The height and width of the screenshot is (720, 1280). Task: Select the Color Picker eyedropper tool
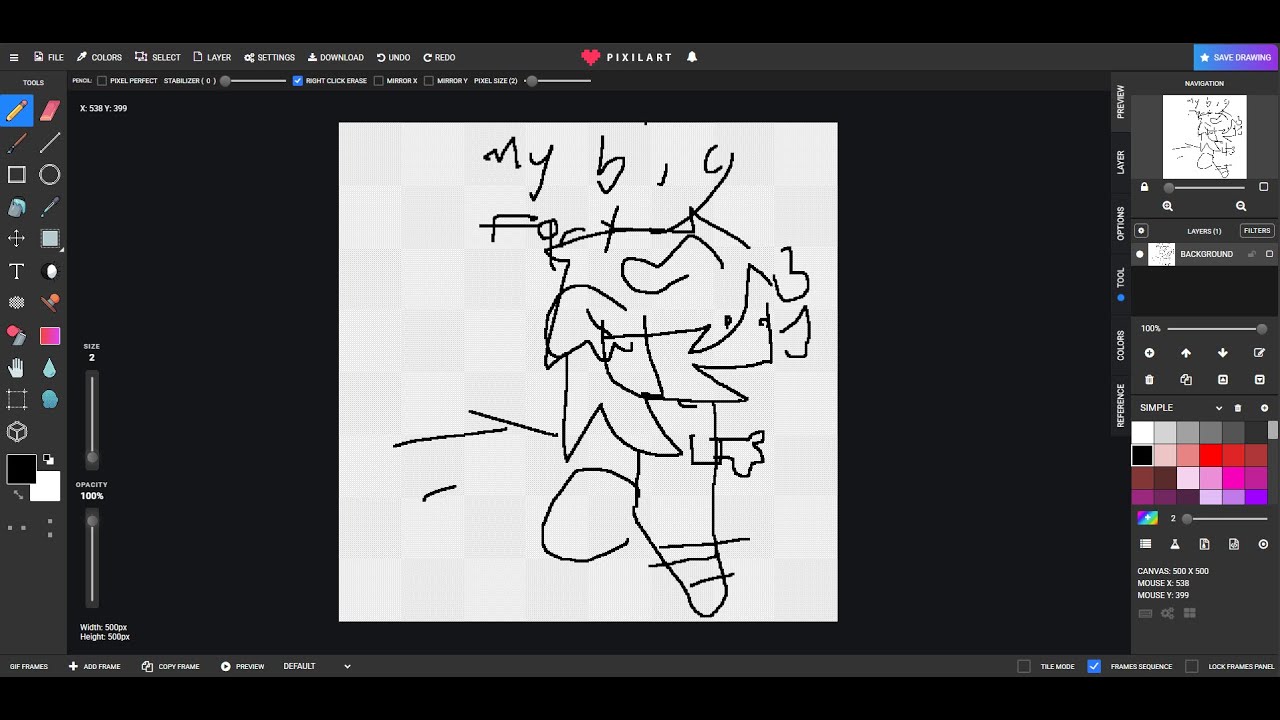50,207
